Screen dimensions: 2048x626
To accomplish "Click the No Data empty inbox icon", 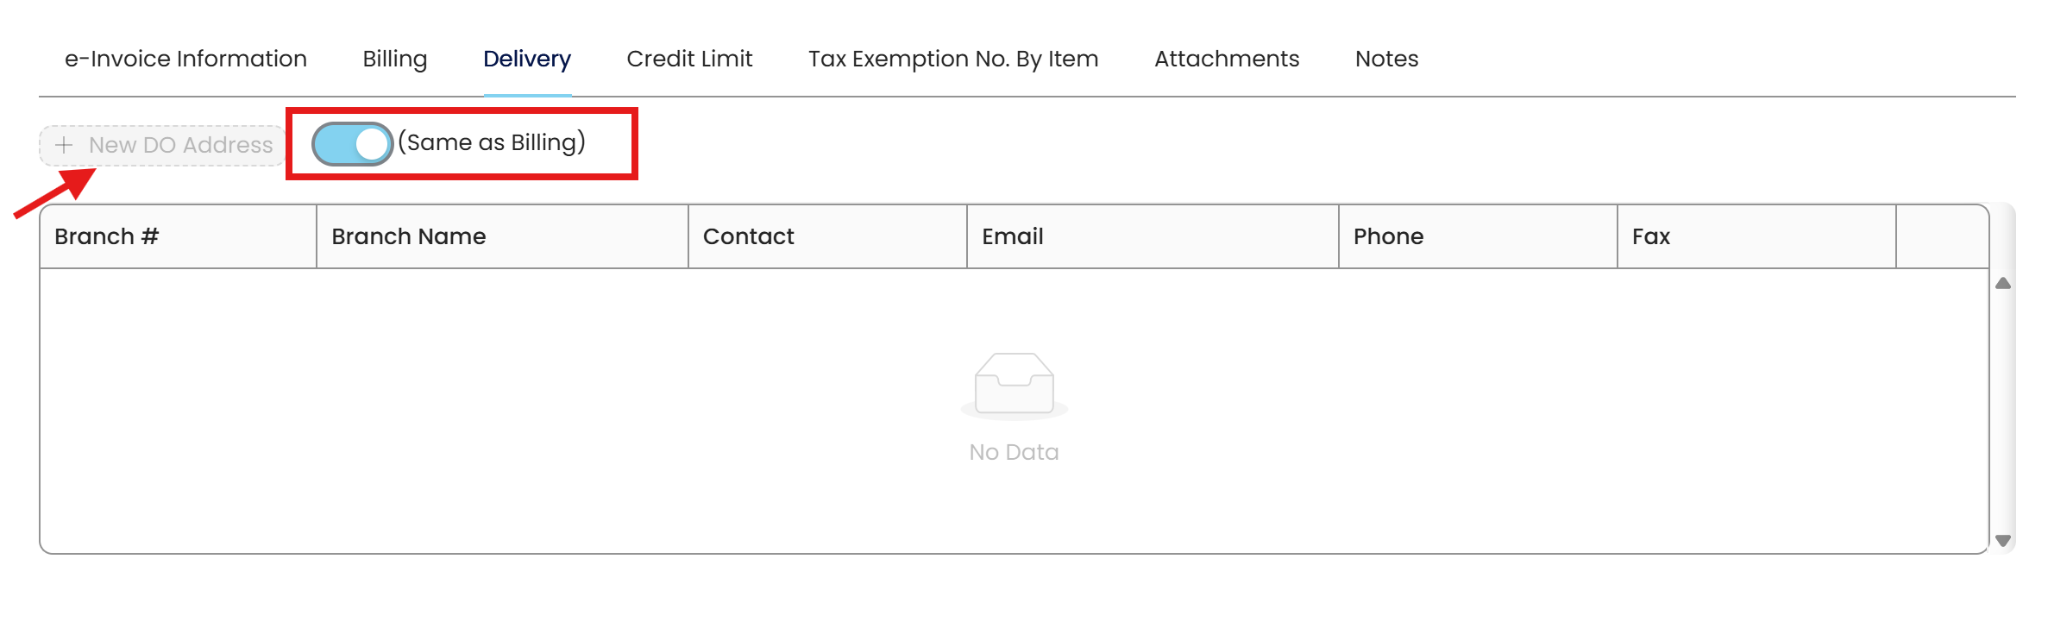I will [1014, 384].
